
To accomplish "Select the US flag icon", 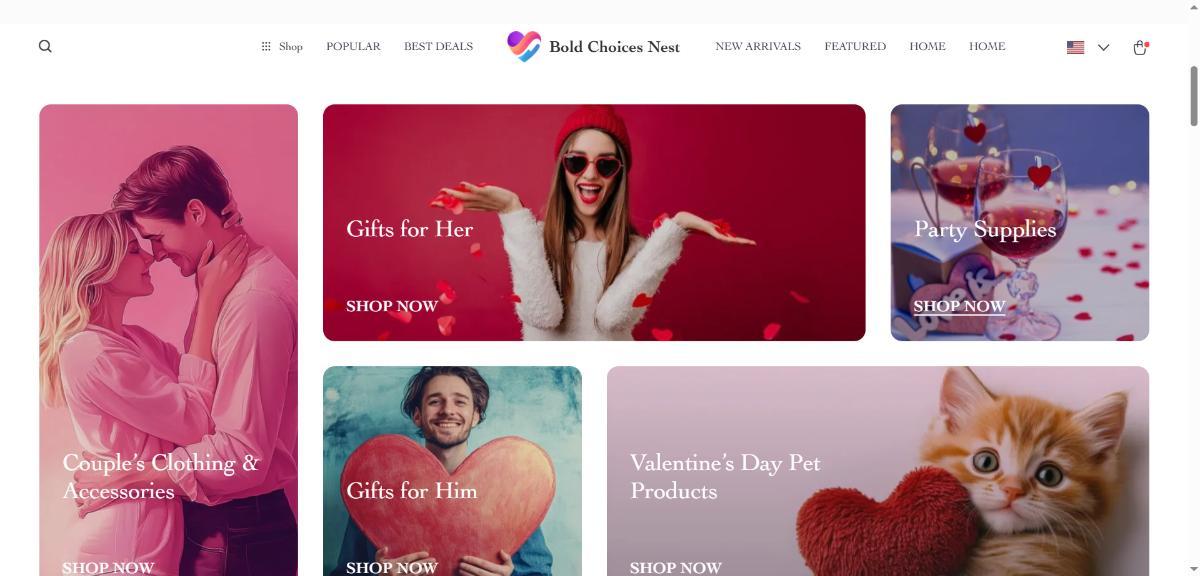I will (1076, 47).
